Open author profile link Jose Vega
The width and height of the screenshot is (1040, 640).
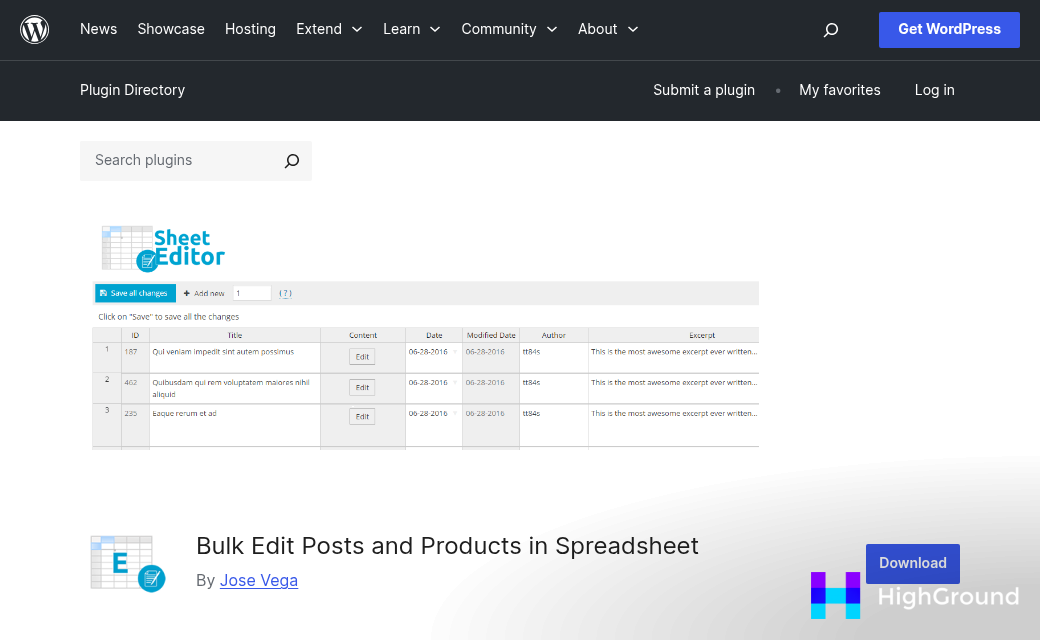(258, 580)
